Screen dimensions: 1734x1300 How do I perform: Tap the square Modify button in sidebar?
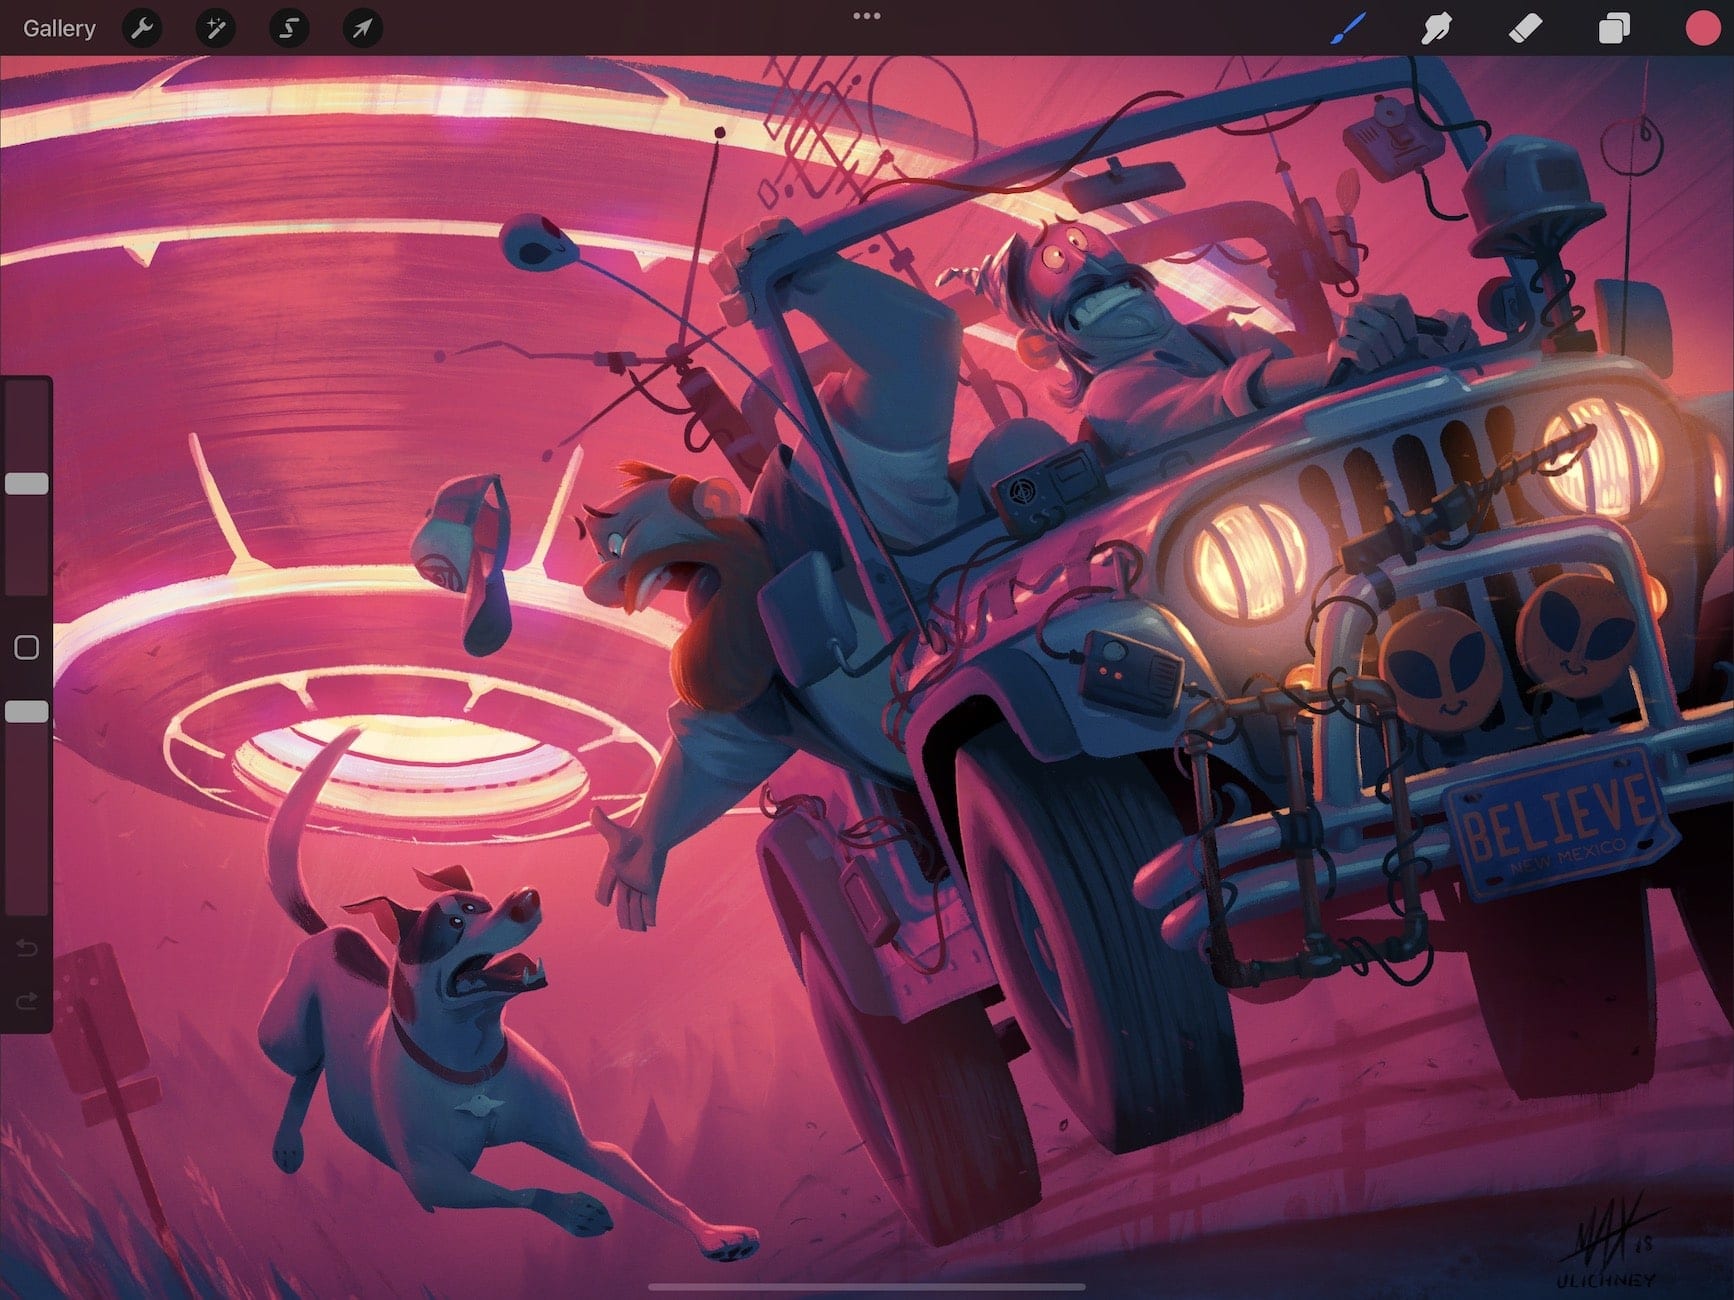27,648
